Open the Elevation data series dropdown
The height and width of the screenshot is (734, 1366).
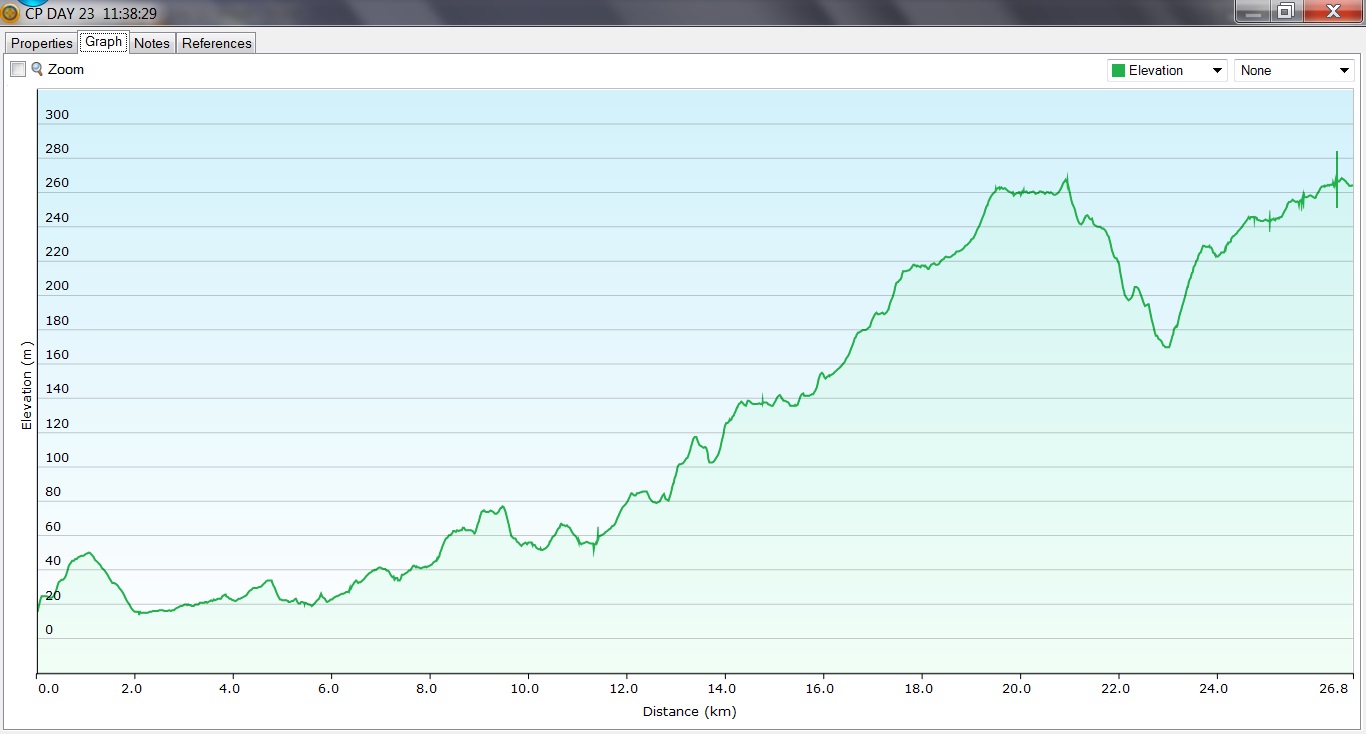coord(1167,70)
